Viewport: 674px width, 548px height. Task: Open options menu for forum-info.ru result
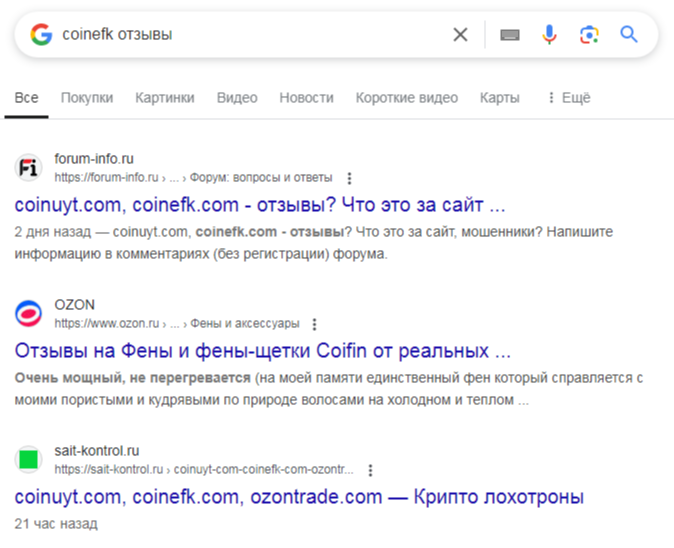coord(349,178)
